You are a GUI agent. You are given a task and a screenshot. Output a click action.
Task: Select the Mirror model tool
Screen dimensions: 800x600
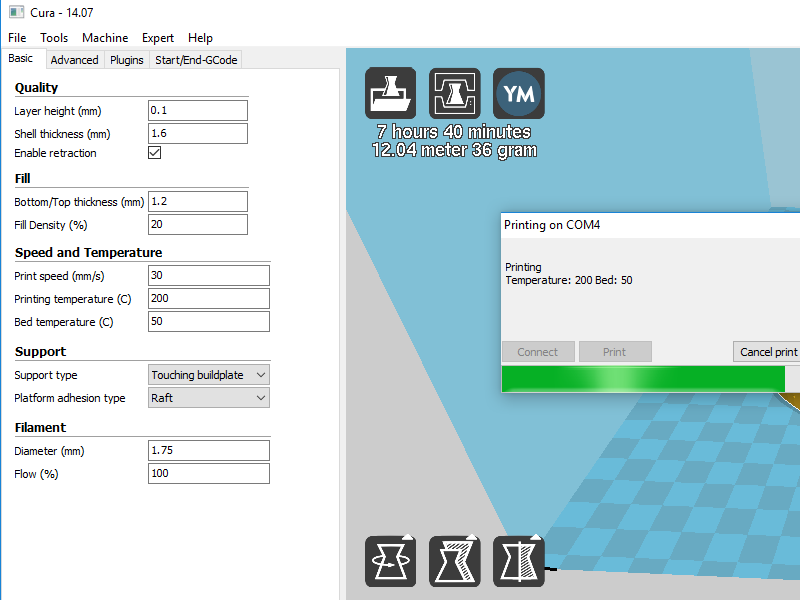pos(519,561)
